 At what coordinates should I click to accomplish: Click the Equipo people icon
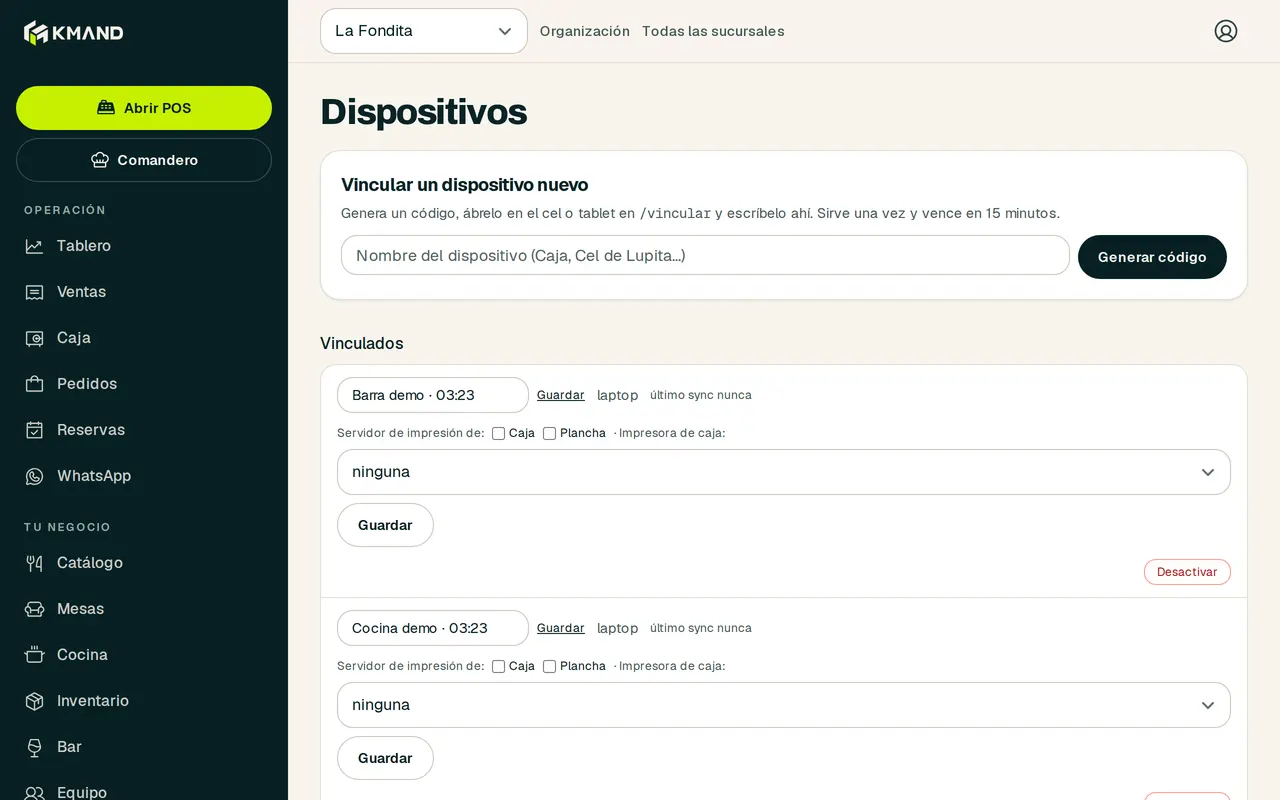pos(34,793)
